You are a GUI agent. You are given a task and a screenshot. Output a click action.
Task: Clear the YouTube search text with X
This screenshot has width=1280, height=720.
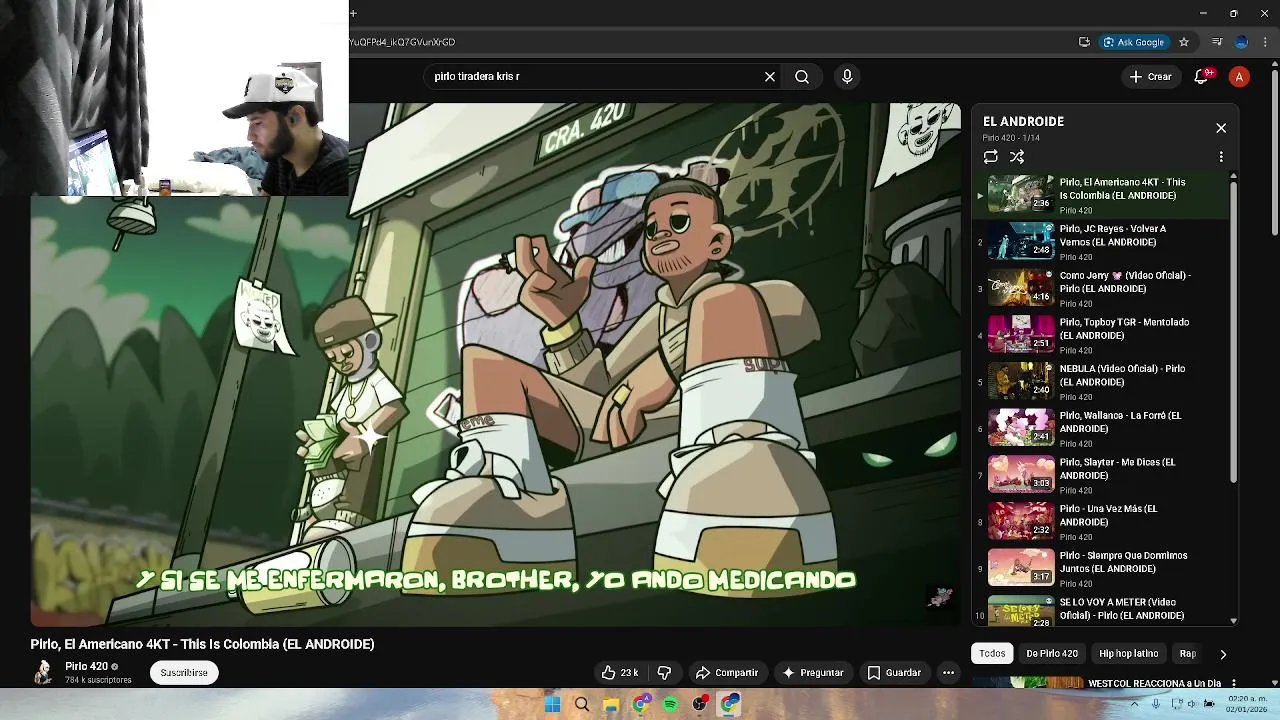(770, 76)
